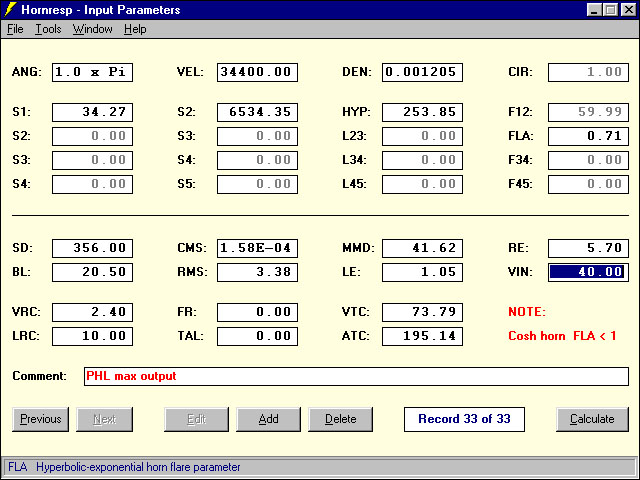Image resolution: width=640 pixels, height=480 pixels.
Task: Close the Hornresp window
Action: click(628, 10)
